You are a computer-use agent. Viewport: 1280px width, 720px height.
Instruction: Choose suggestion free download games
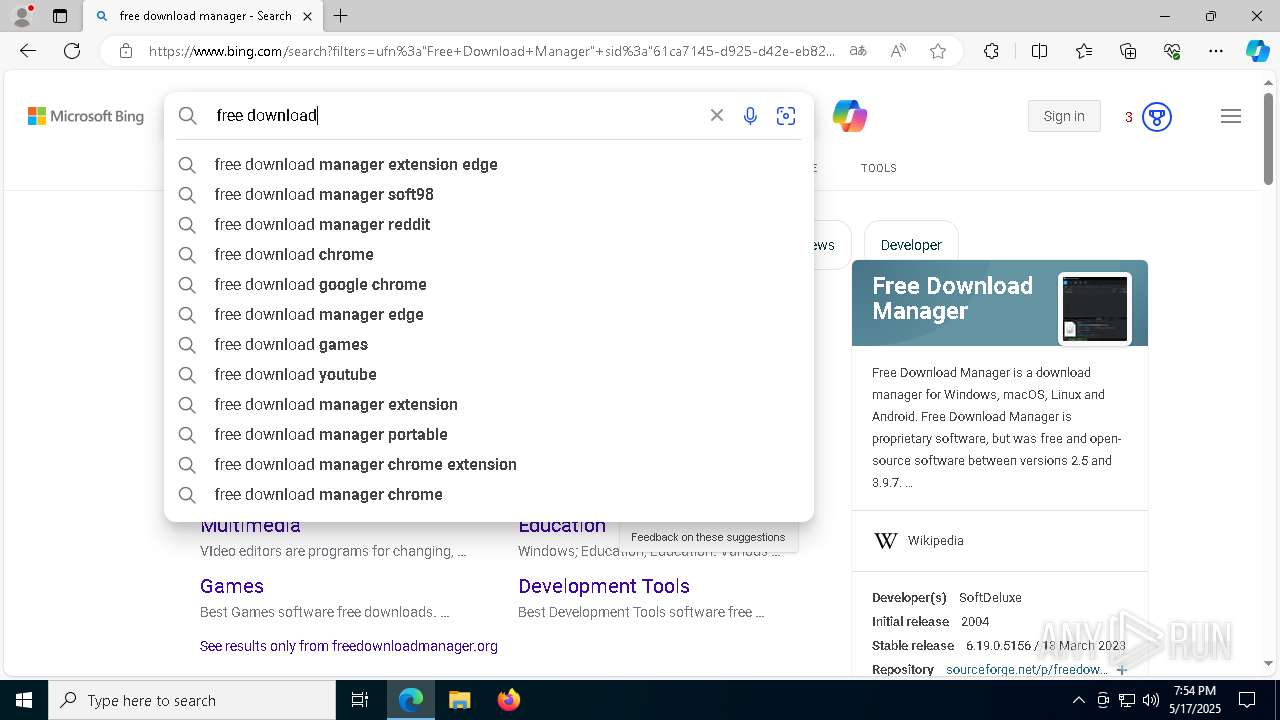(x=489, y=344)
